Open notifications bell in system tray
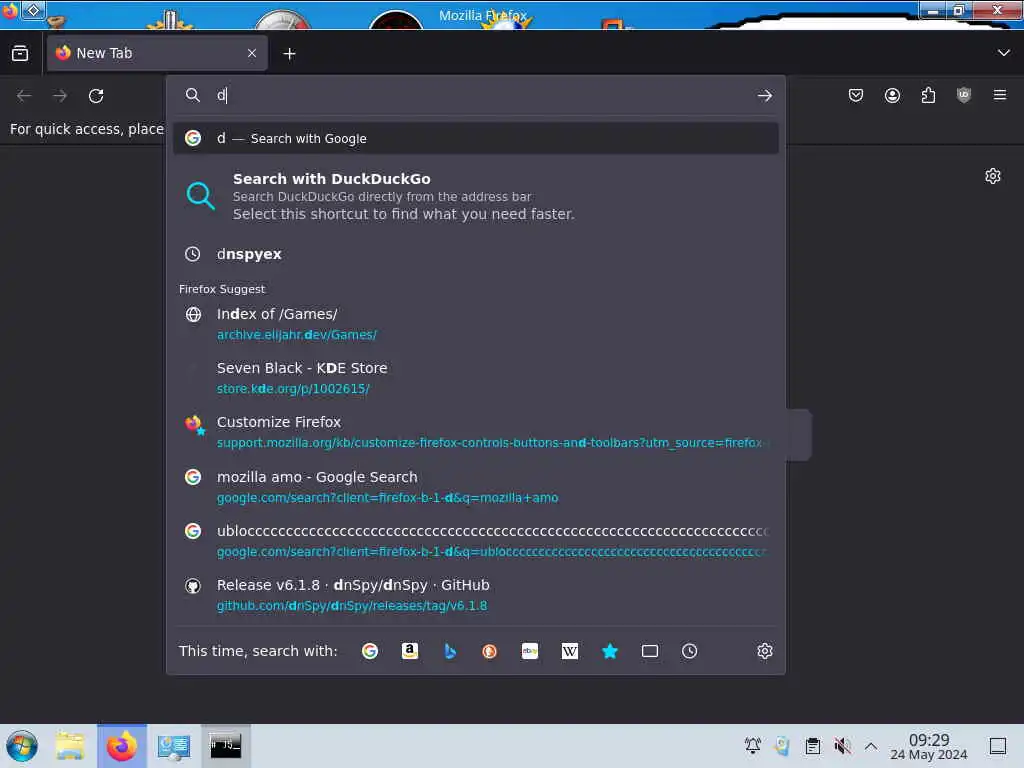1024x768 pixels. pos(752,745)
